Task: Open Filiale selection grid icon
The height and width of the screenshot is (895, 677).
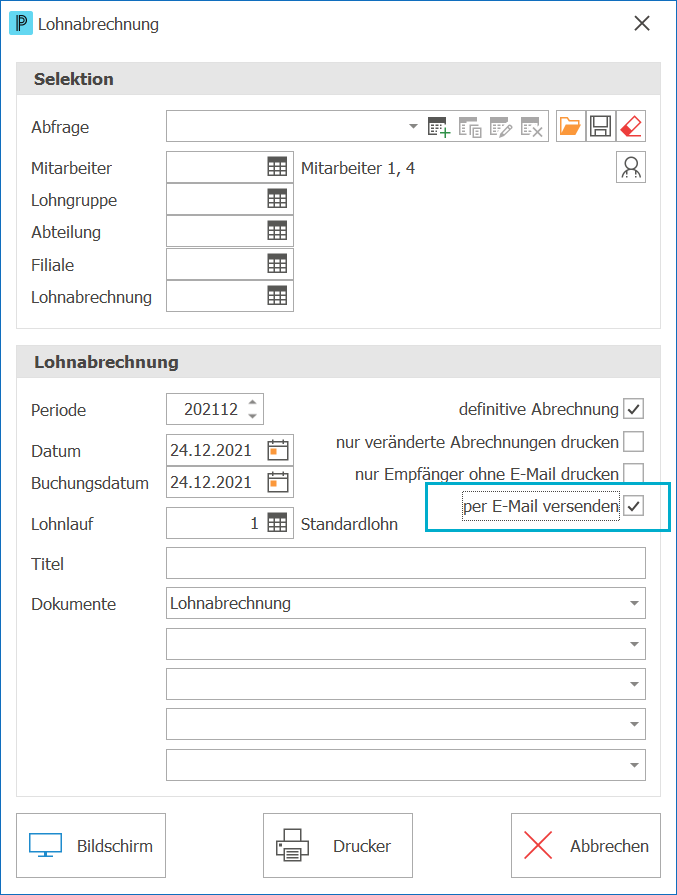Action: click(x=277, y=264)
